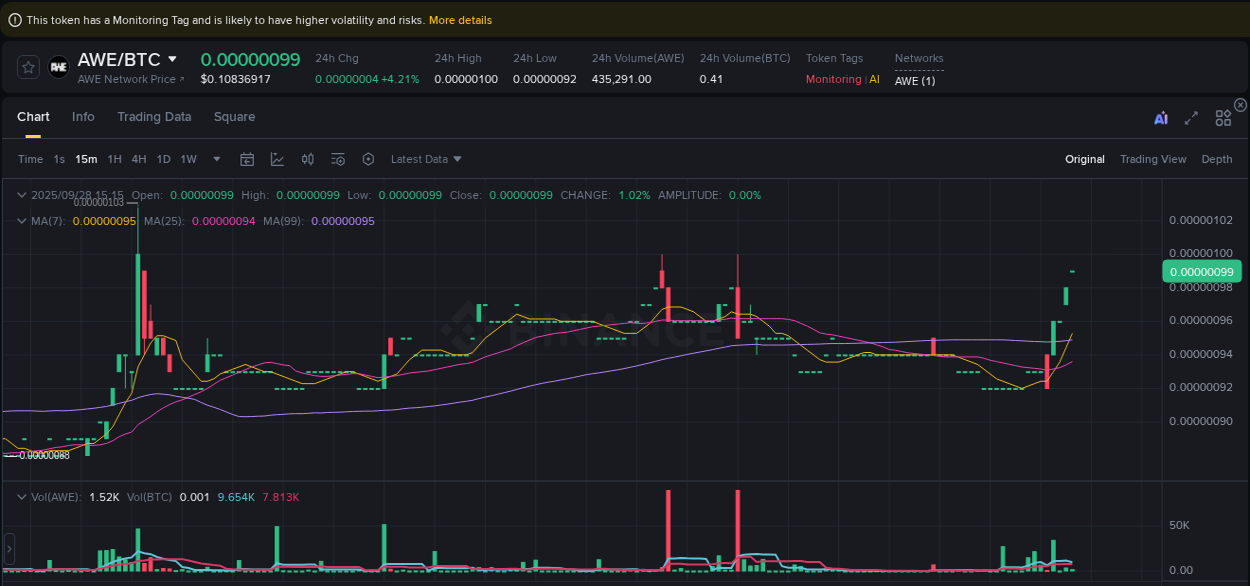This screenshot has height=586, width=1250.
Task: Collapse the MA indicator row chevron
Action: pos(21,221)
